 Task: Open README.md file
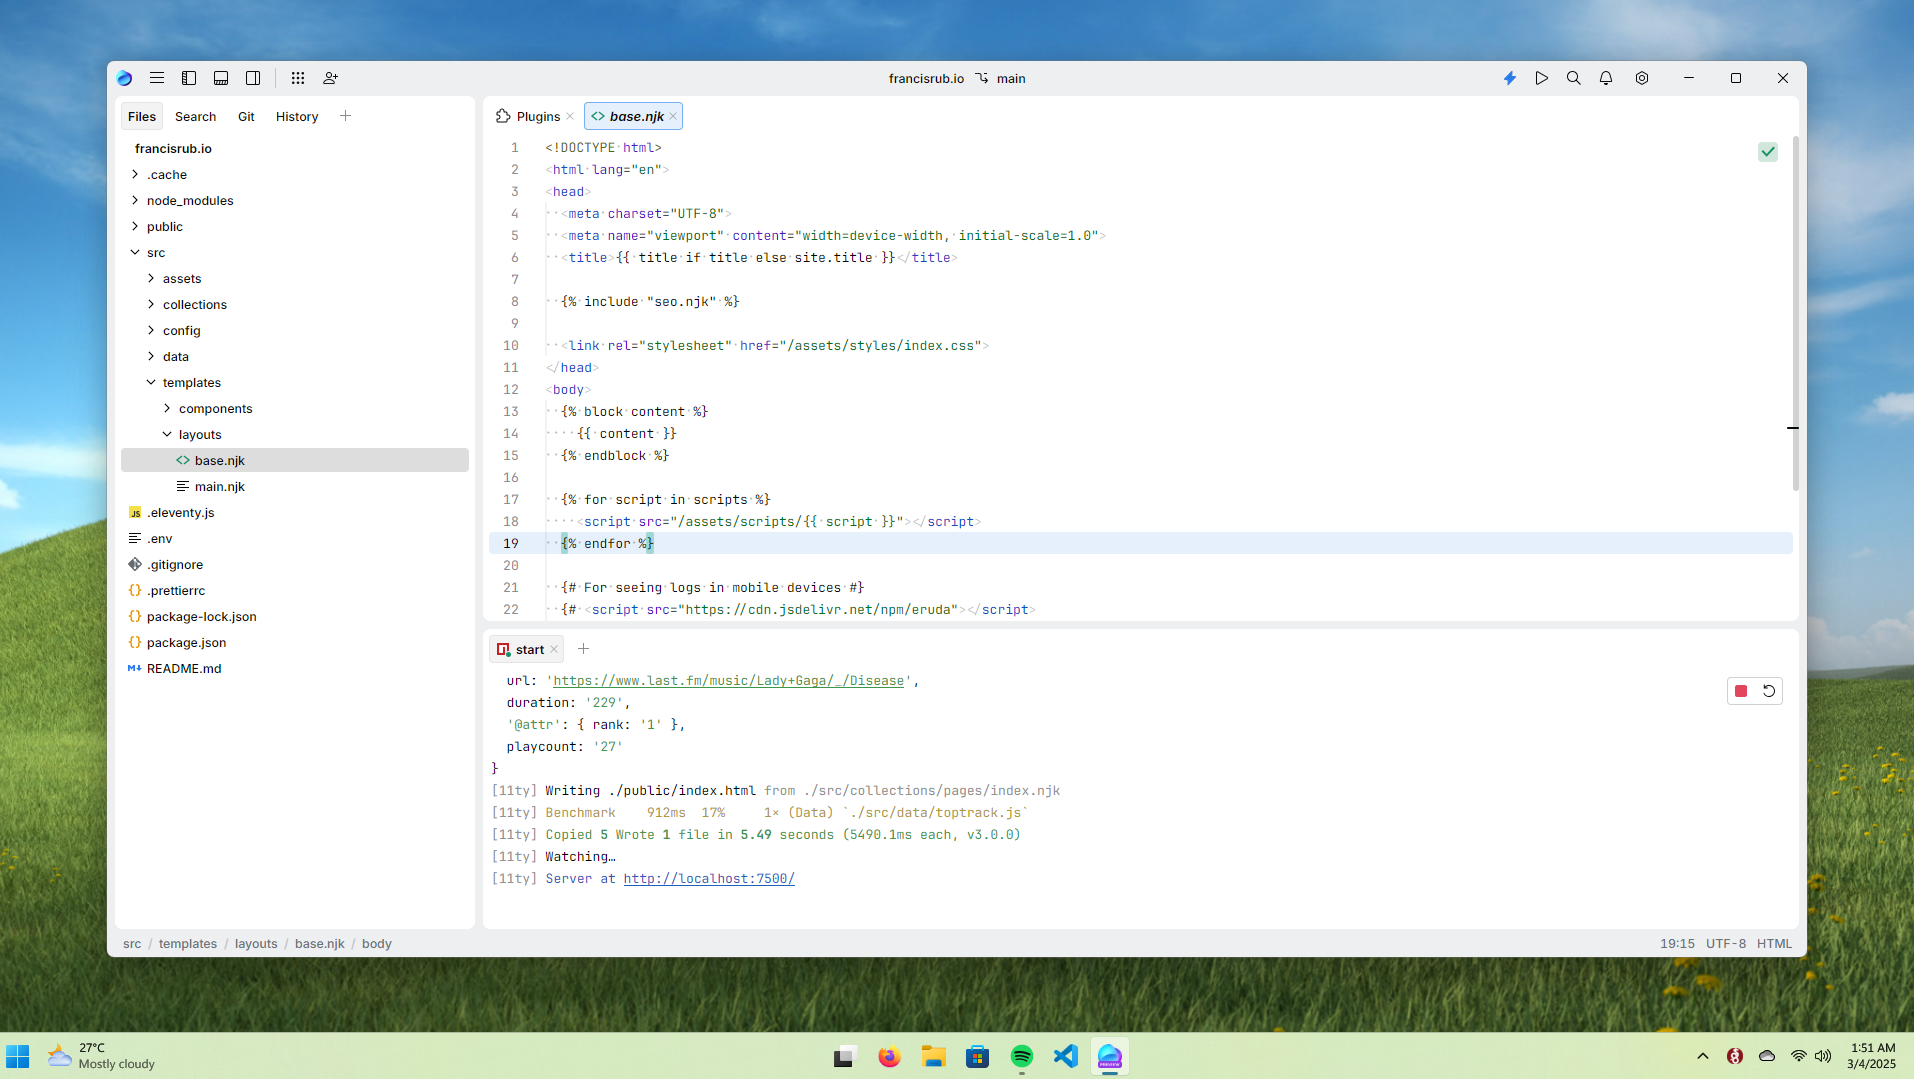click(x=295, y=668)
